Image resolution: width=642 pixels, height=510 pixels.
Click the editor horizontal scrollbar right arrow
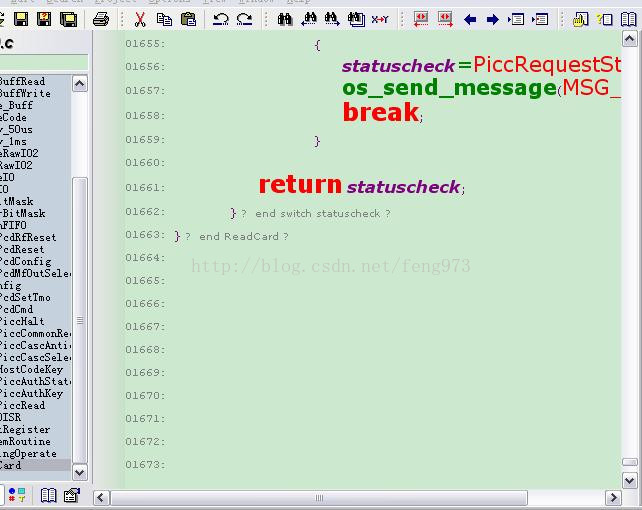click(613, 498)
